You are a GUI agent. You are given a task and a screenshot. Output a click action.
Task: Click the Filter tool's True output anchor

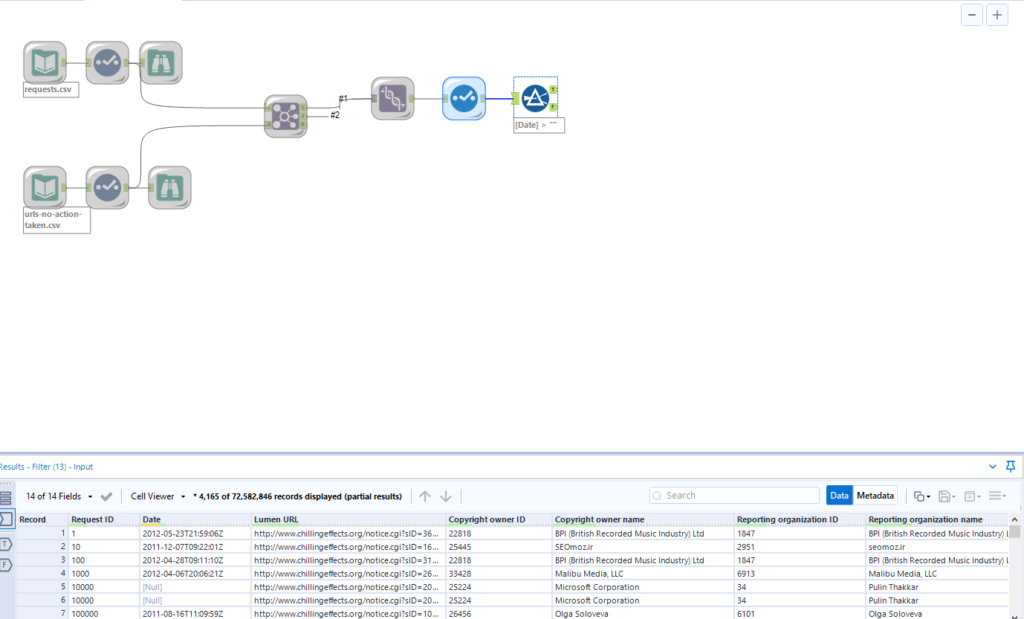tap(553, 89)
